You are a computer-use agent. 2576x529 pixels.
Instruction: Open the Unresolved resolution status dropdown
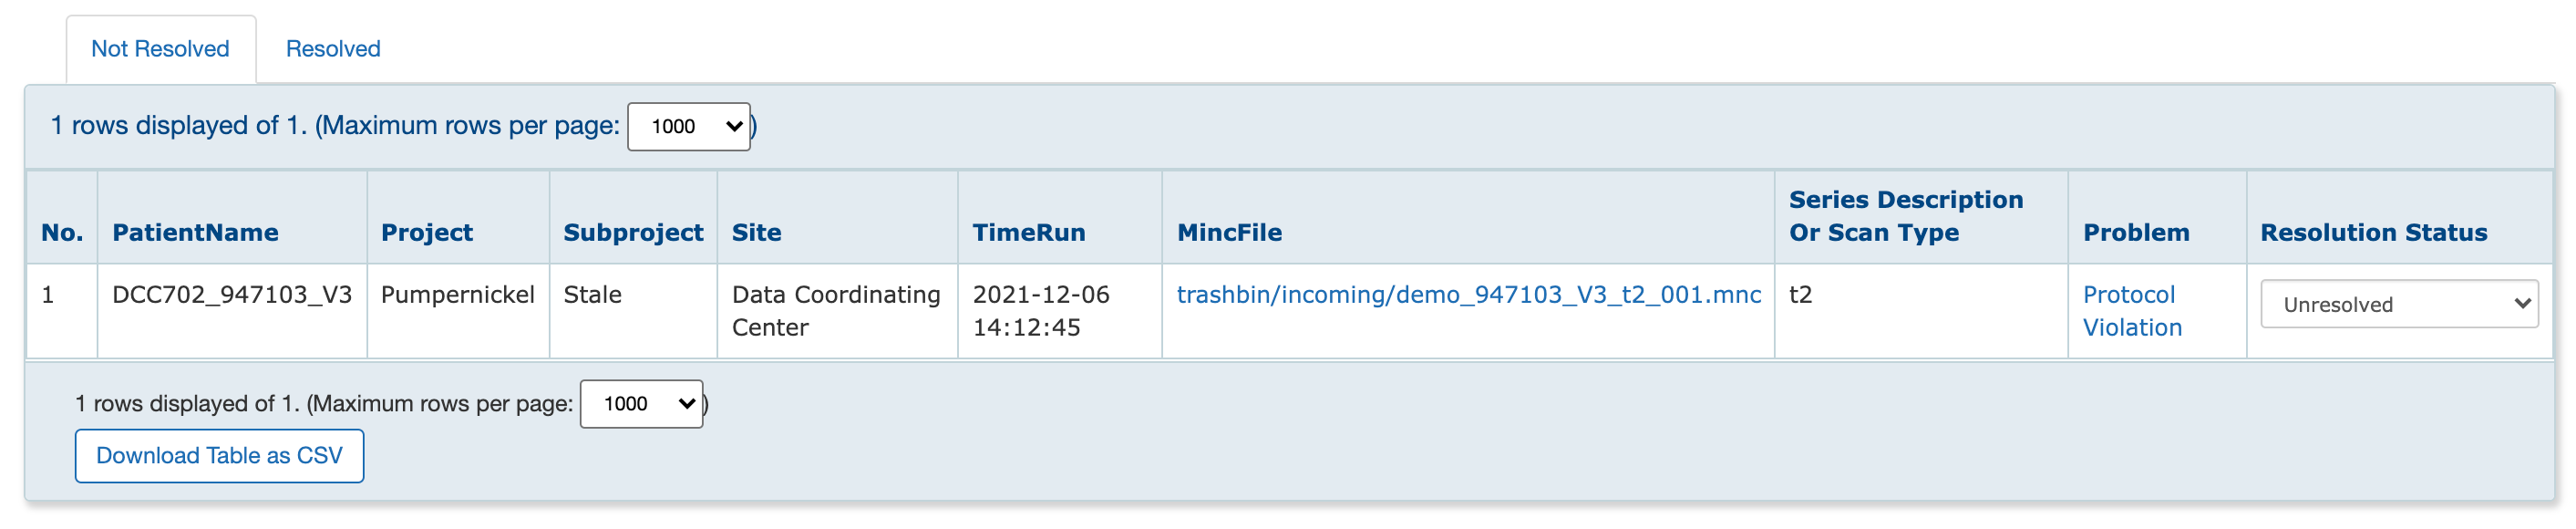click(2398, 304)
